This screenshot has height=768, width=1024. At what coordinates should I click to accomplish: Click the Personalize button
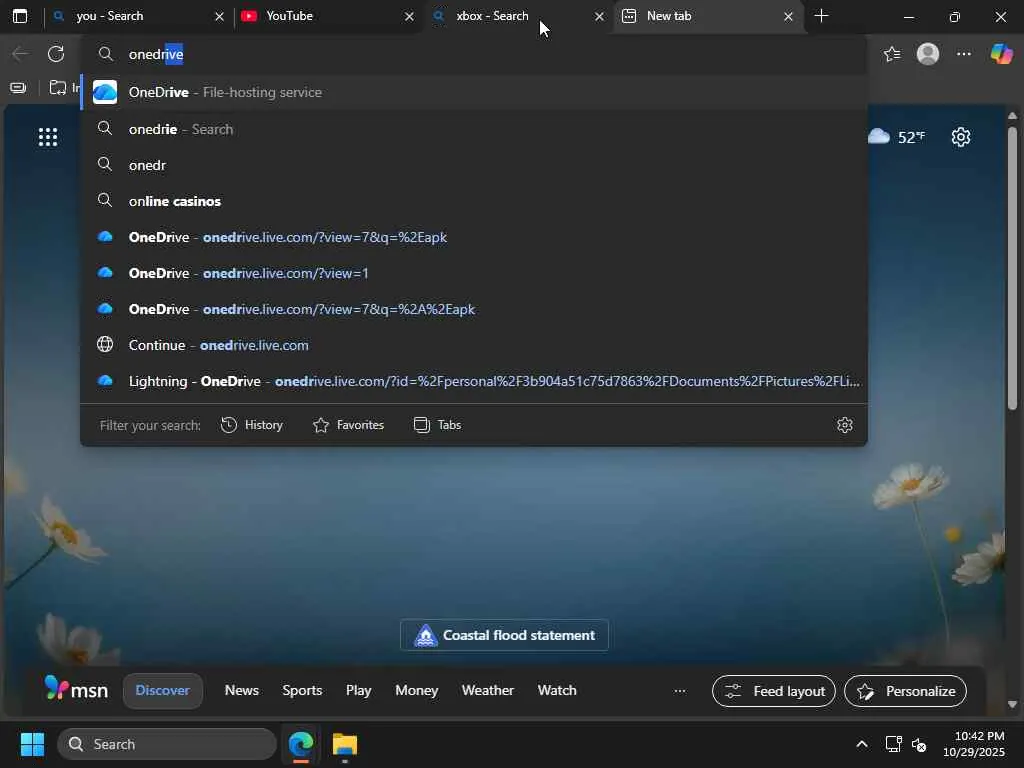[905, 691]
